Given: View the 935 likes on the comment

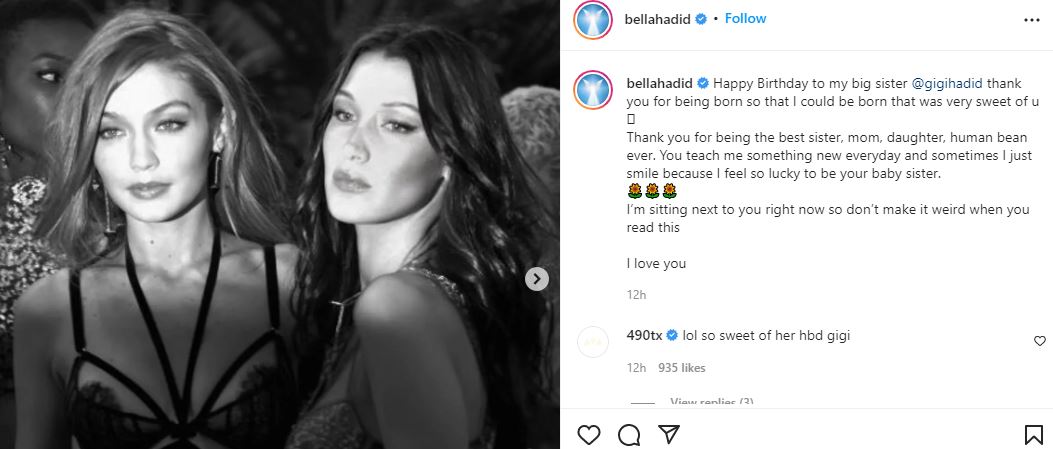Looking at the screenshot, I should 680,368.
